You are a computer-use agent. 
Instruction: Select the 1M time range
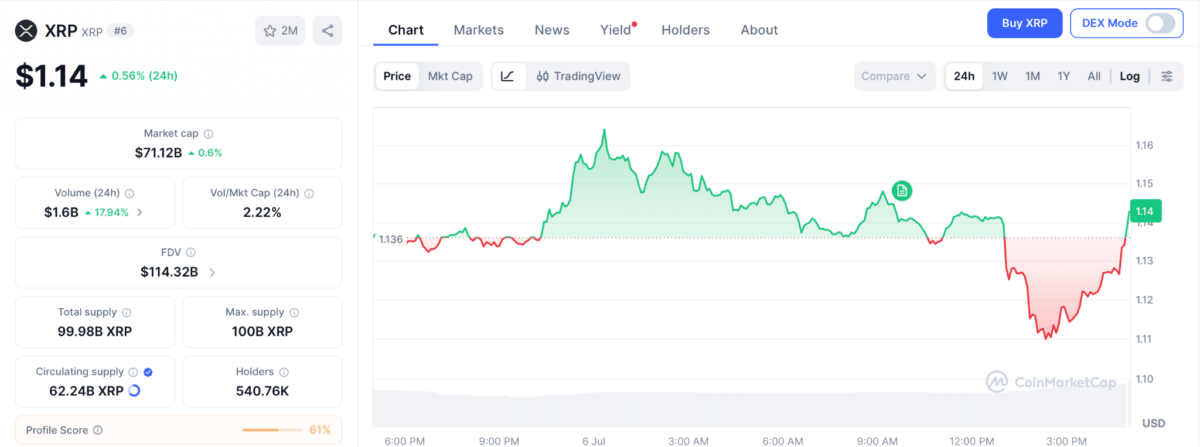pos(1033,76)
